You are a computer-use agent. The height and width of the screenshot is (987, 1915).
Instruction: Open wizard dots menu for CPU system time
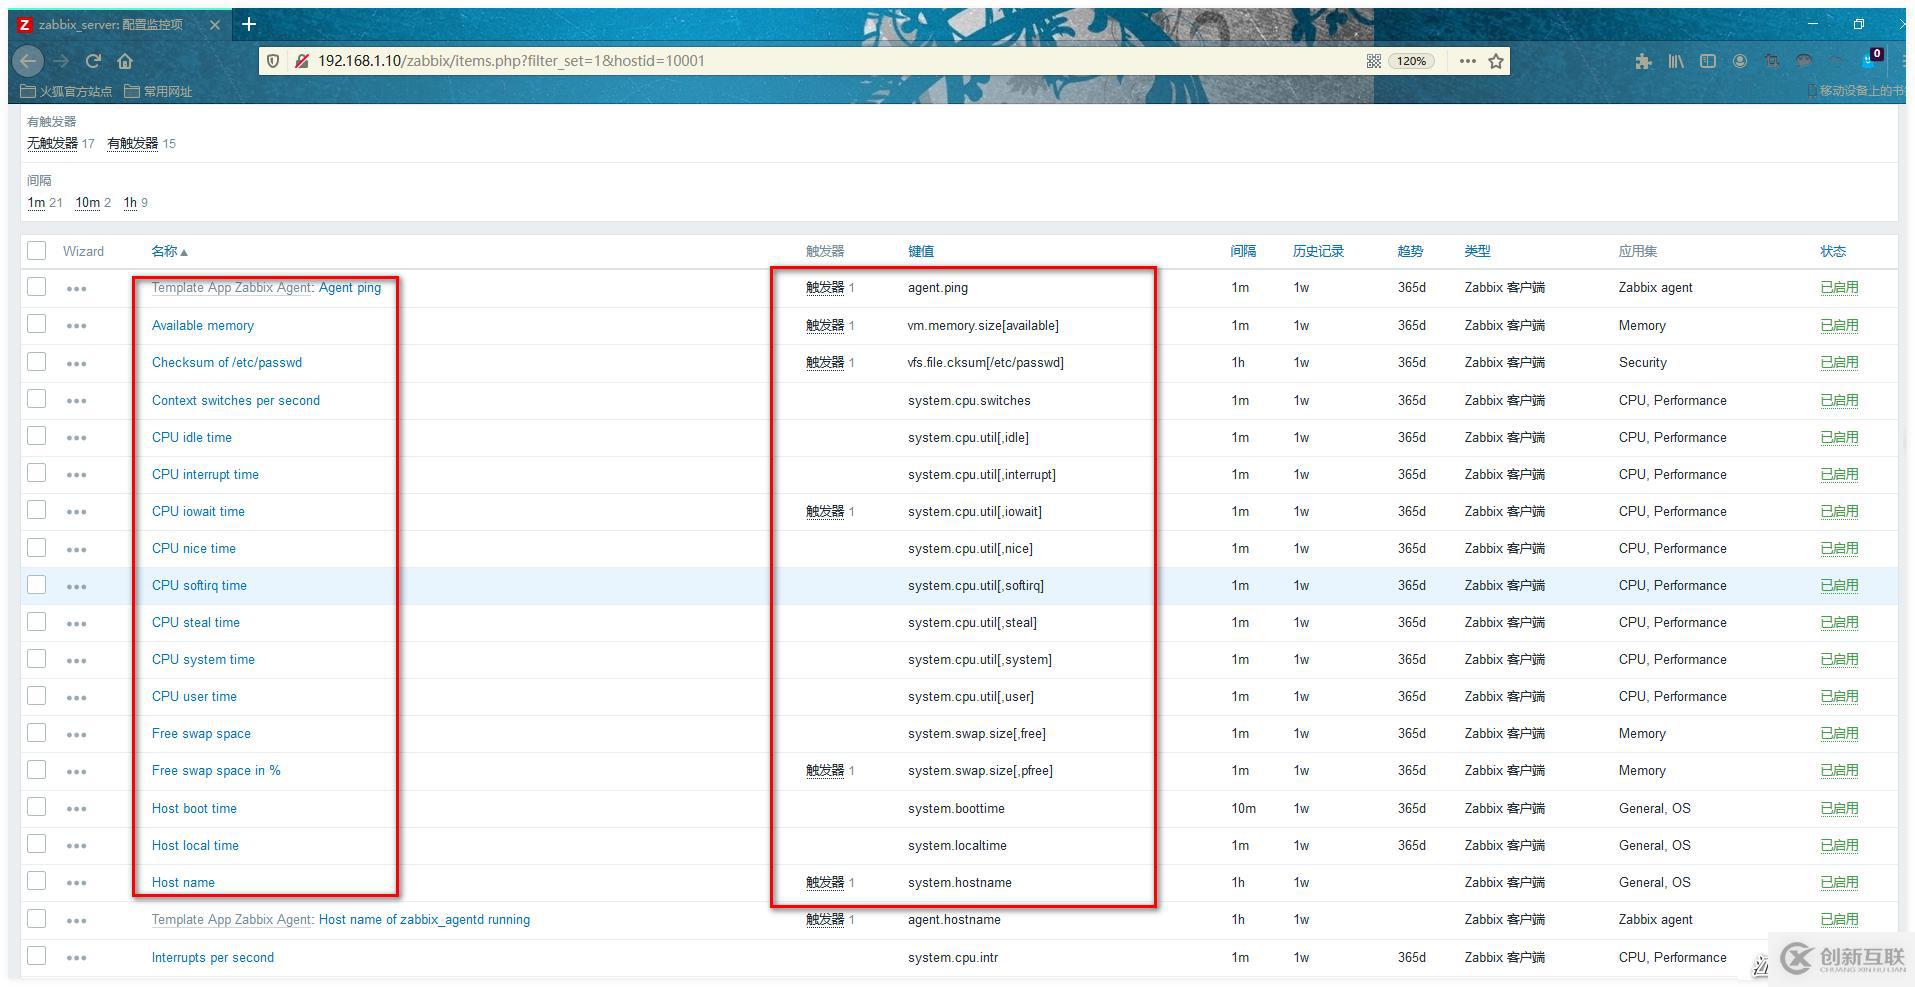[77, 661]
